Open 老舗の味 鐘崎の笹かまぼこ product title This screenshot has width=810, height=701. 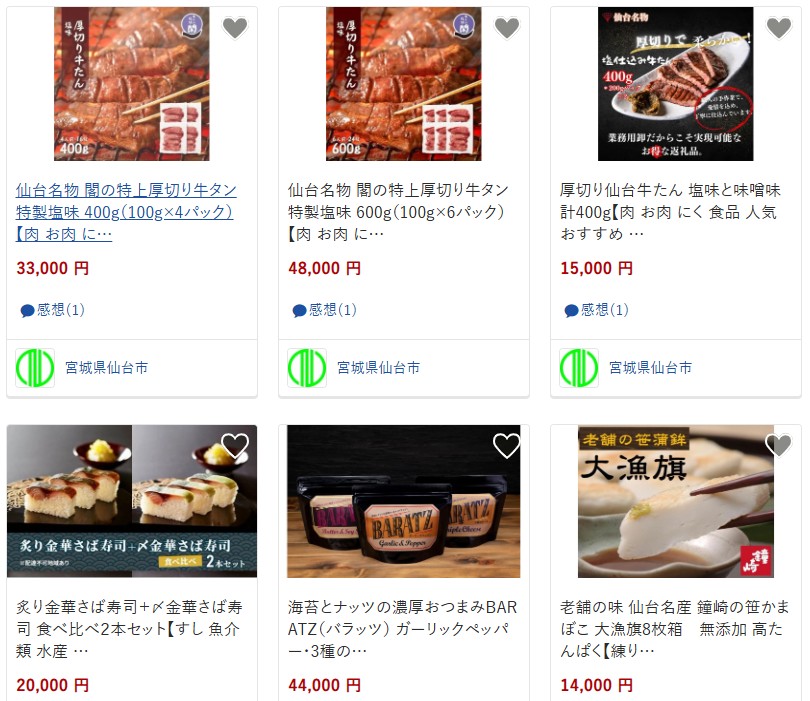pyautogui.click(x=674, y=629)
